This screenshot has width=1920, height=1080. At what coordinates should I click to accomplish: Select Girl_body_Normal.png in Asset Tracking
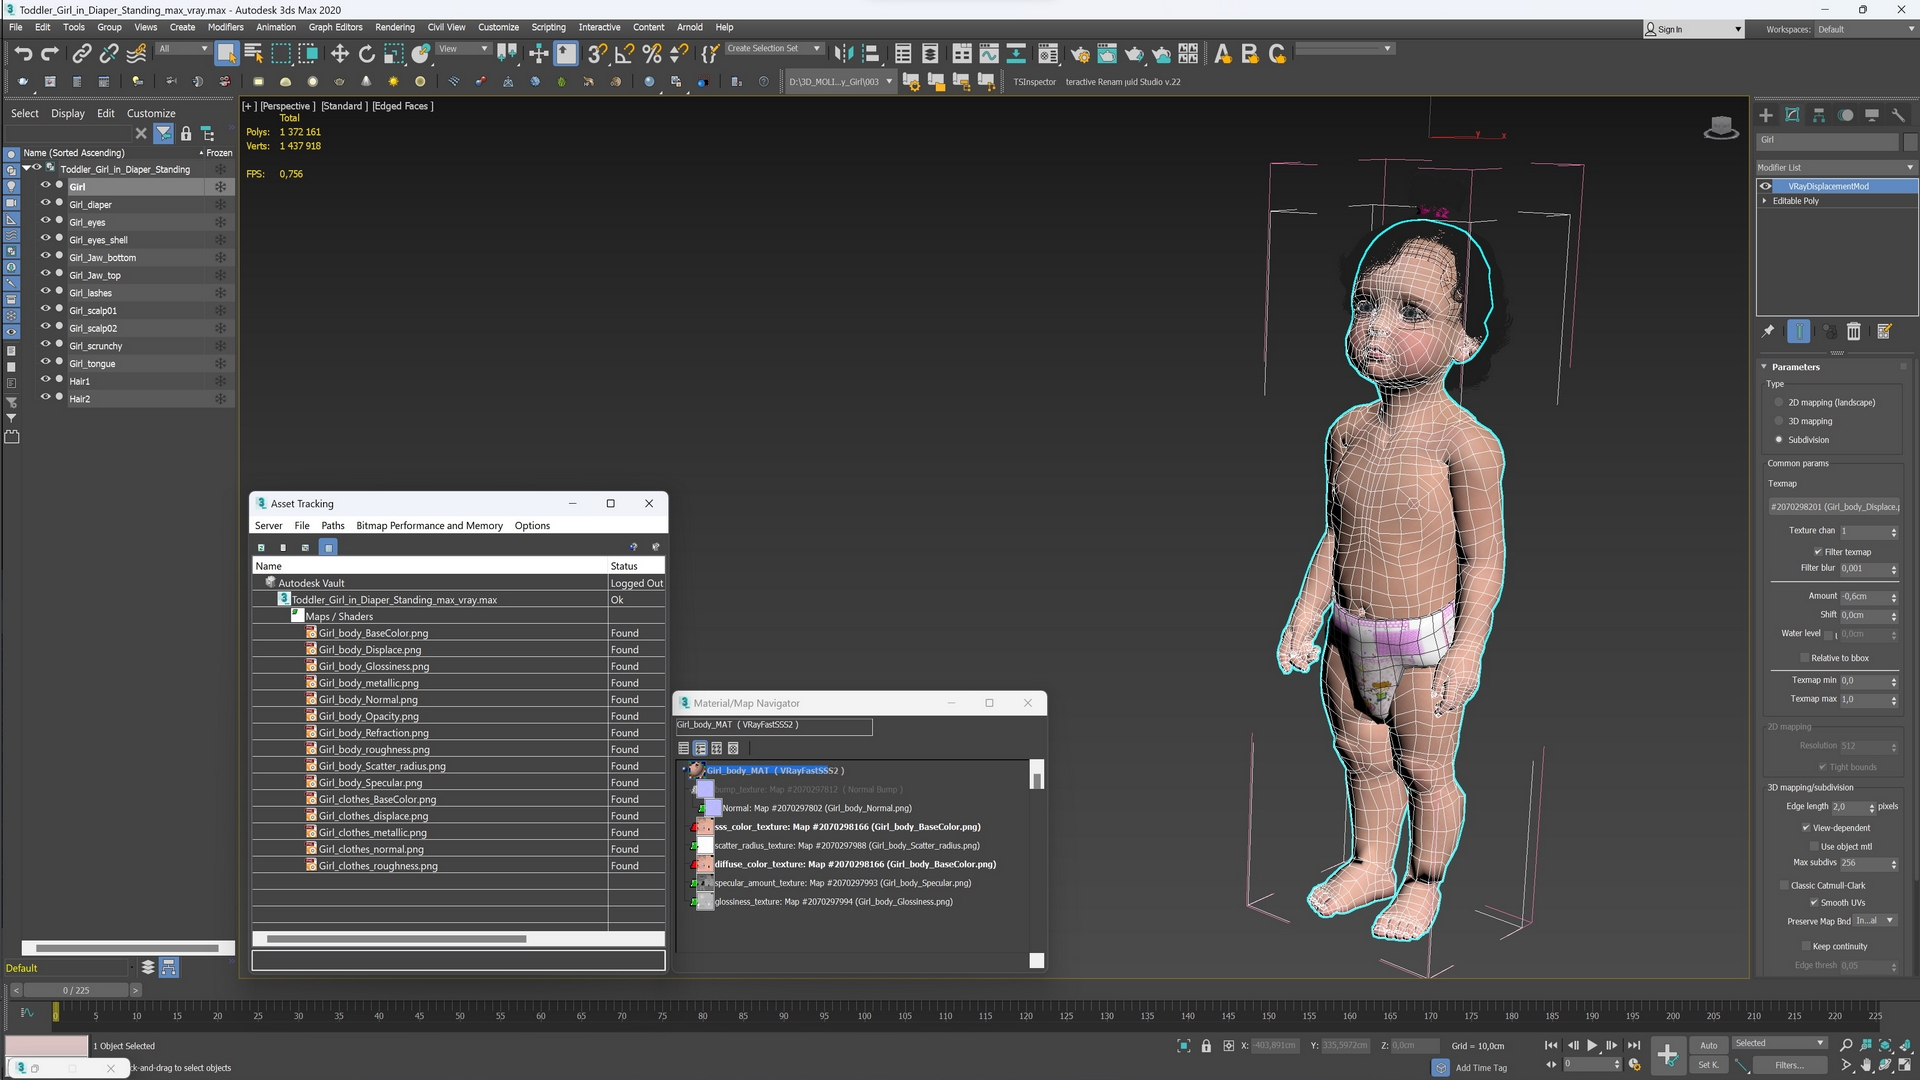[x=368, y=700]
